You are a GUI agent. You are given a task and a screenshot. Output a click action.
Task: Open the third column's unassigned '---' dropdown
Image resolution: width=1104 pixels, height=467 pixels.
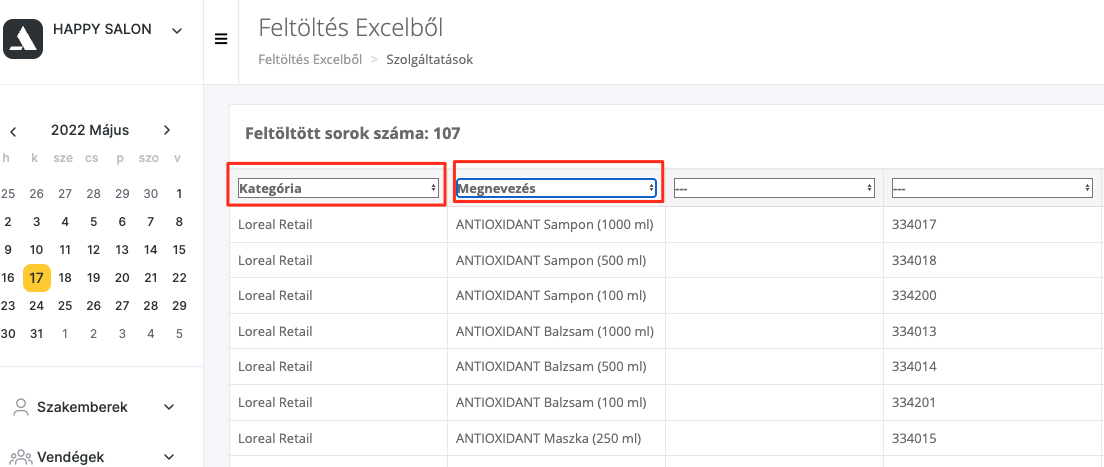pos(774,188)
